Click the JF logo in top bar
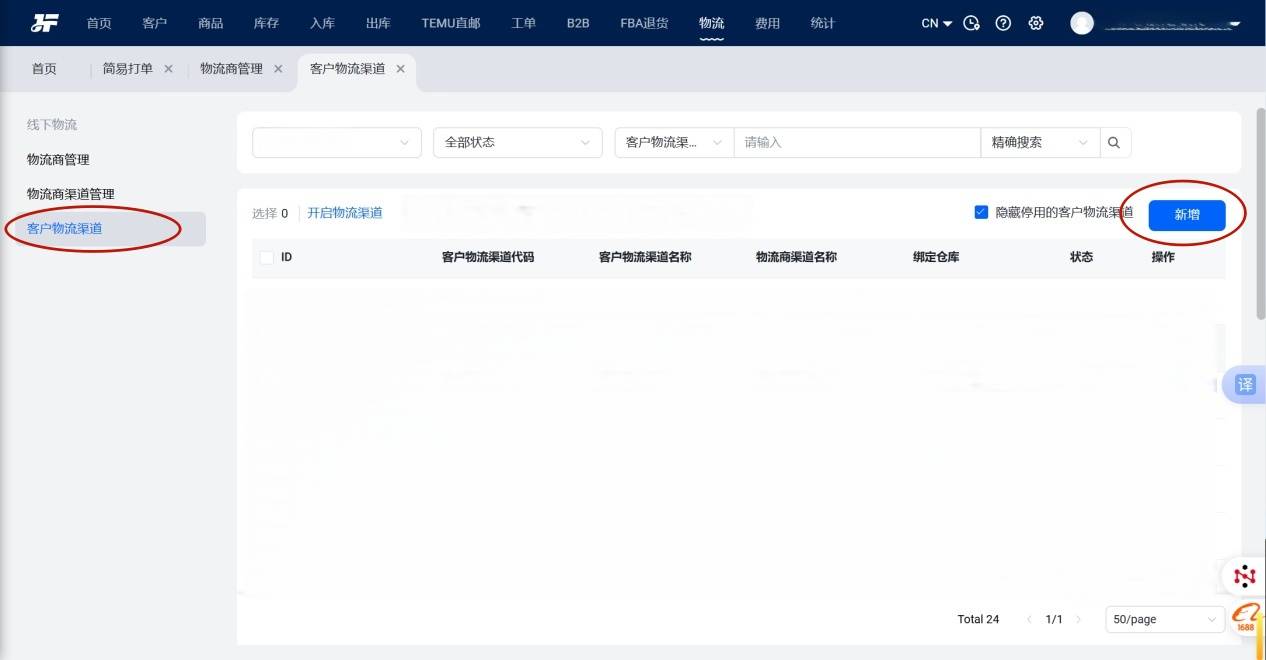Image resolution: width=1266 pixels, height=660 pixels. [x=44, y=23]
